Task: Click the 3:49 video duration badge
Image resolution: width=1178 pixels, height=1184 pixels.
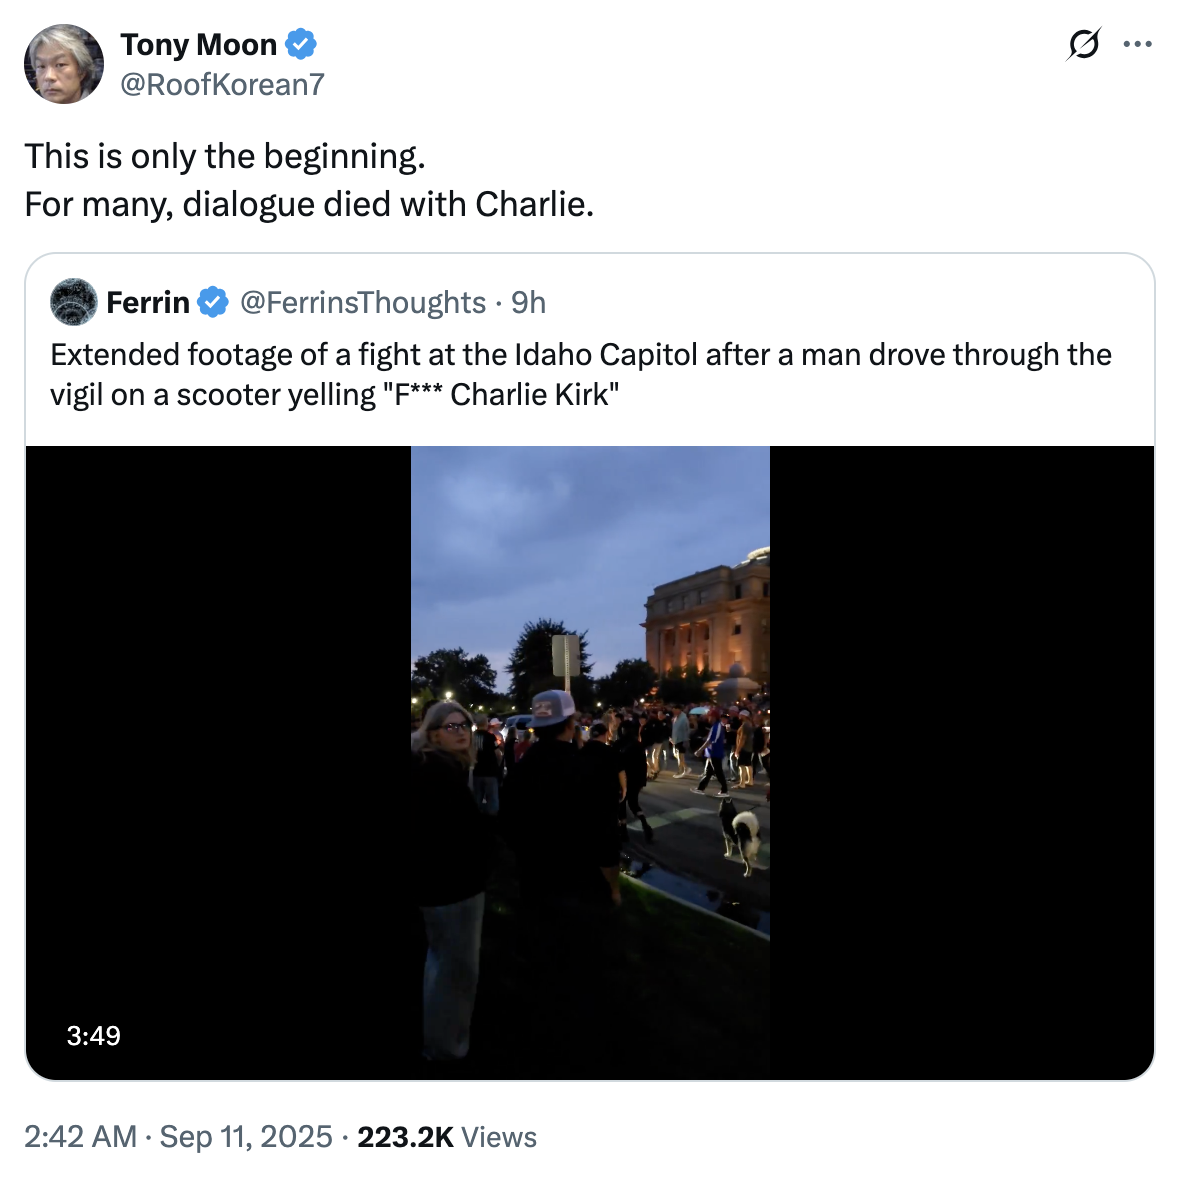Action: pyautogui.click(x=94, y=1035)
